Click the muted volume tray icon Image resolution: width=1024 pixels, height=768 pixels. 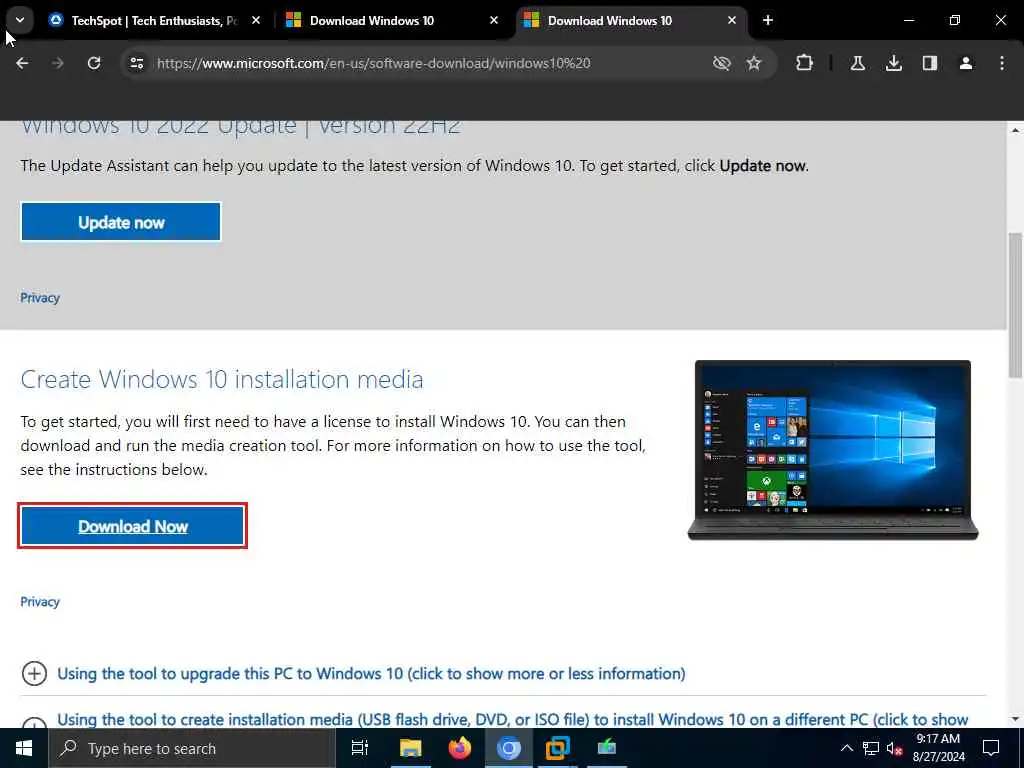(894, 748)
